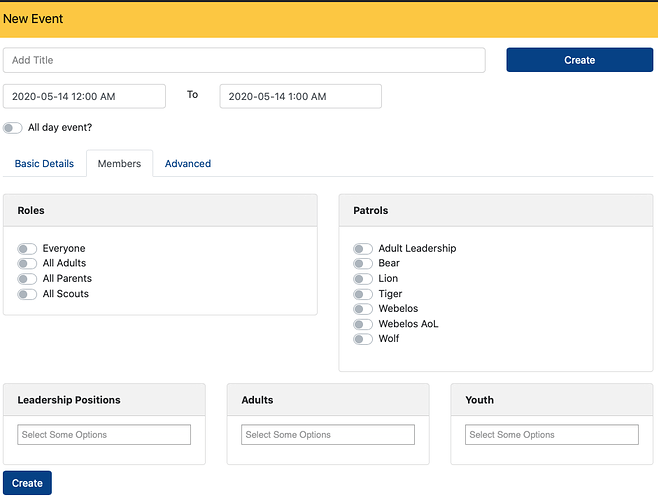Viewport: 658px width, 500px height.
Task: Toggle the Wolf patrol switch
Action: (363, 339)
